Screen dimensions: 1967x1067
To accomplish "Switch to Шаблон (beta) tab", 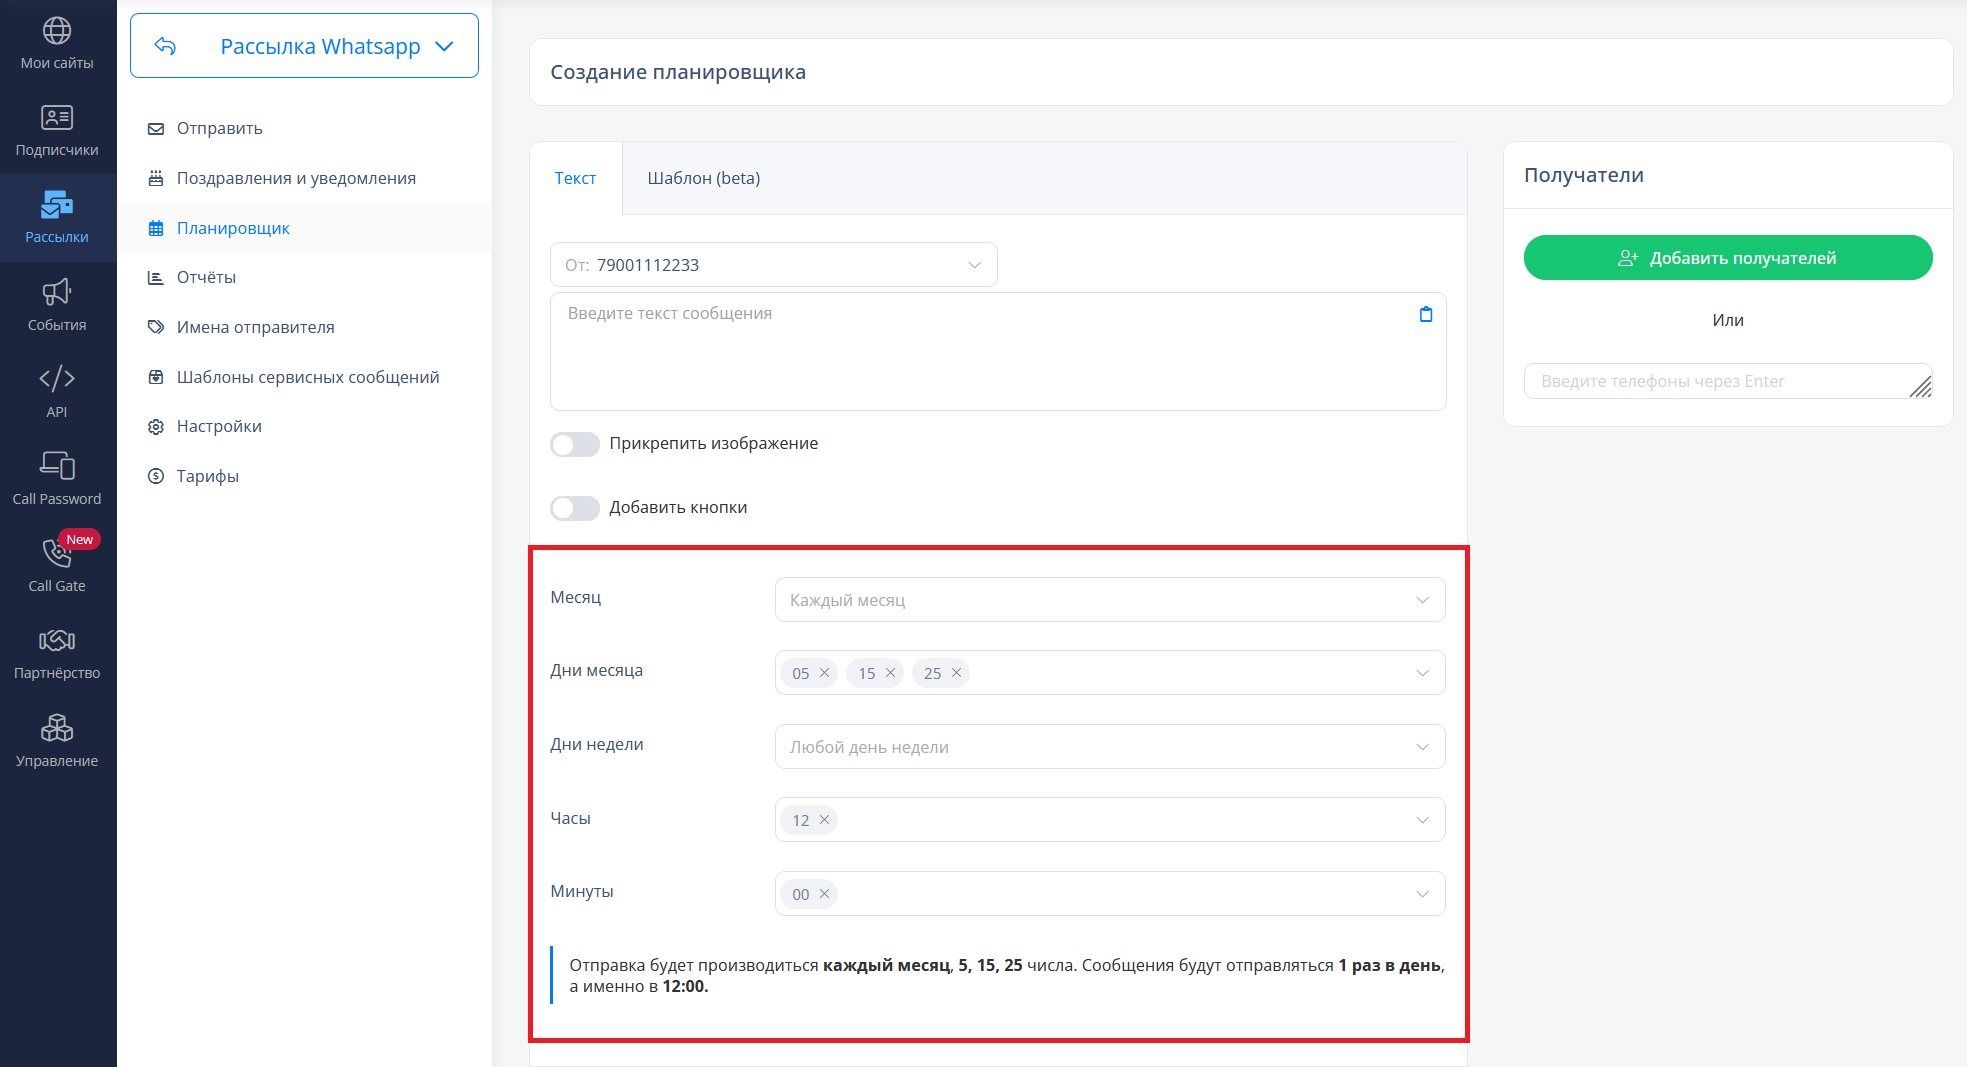I will point(704,178).
